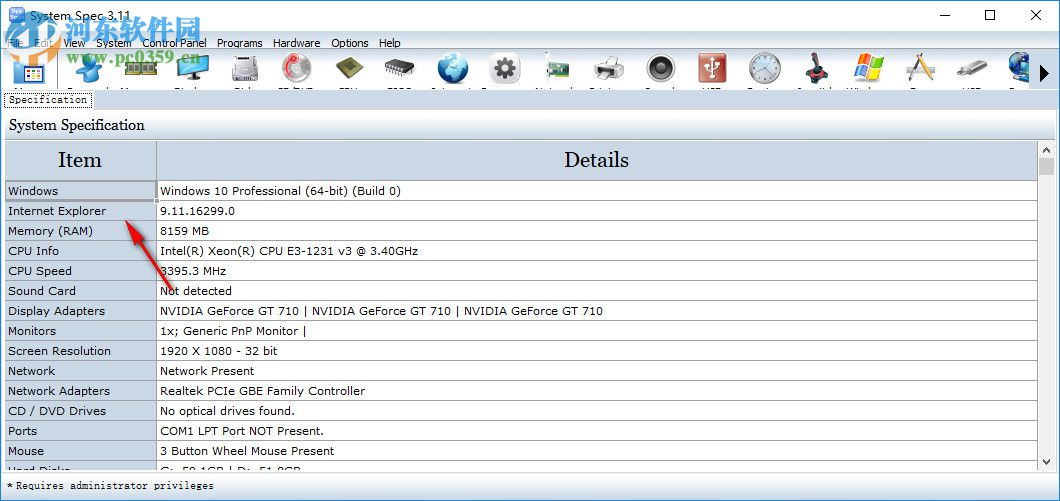The height and width of the screenshot is (501, 1060).
Task: Open the System menu
Action: point(114,43)
